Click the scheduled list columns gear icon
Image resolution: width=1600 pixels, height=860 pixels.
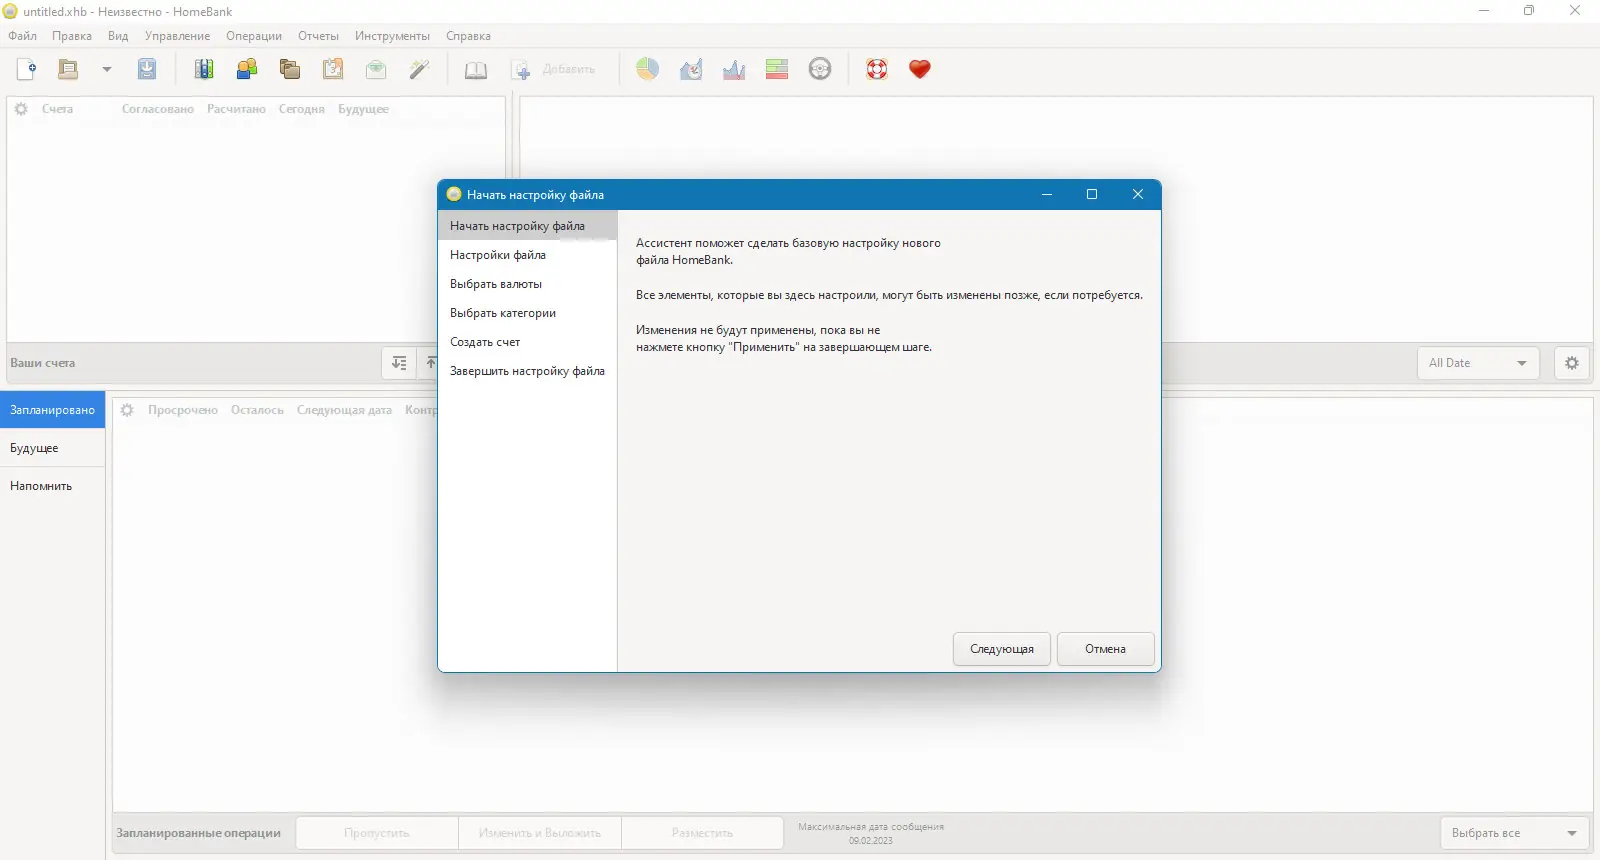pyautogui.click(x=127, y=410)
